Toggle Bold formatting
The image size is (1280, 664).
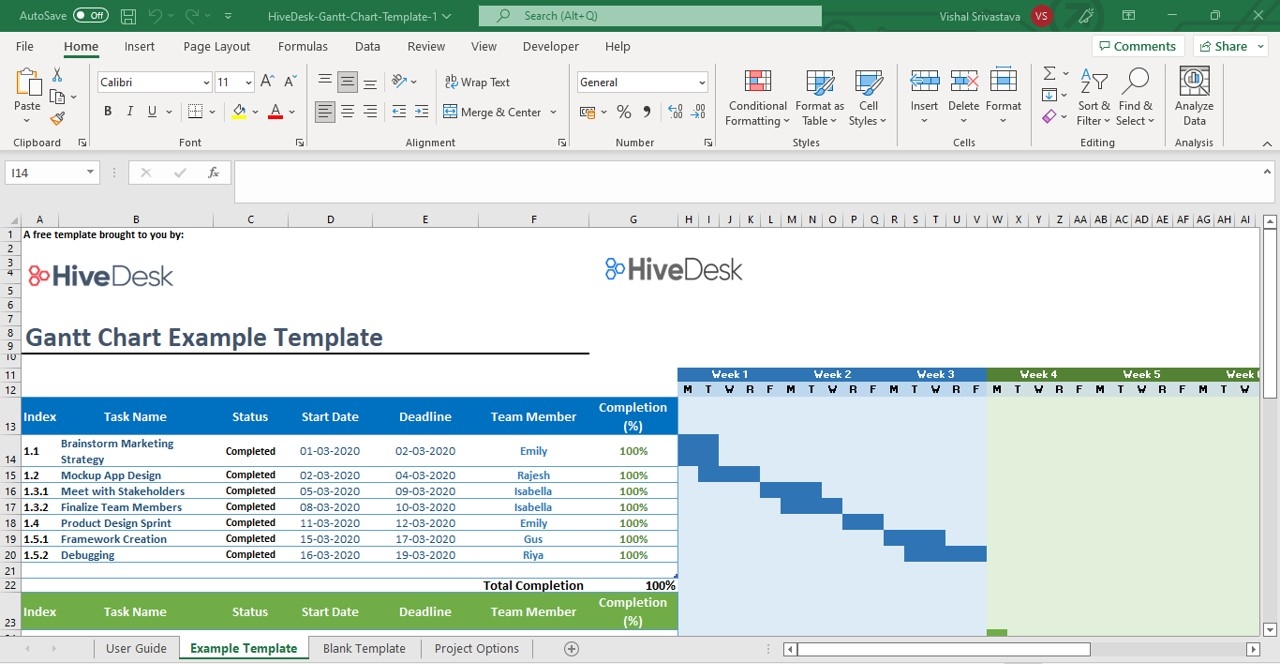point(107,111)
